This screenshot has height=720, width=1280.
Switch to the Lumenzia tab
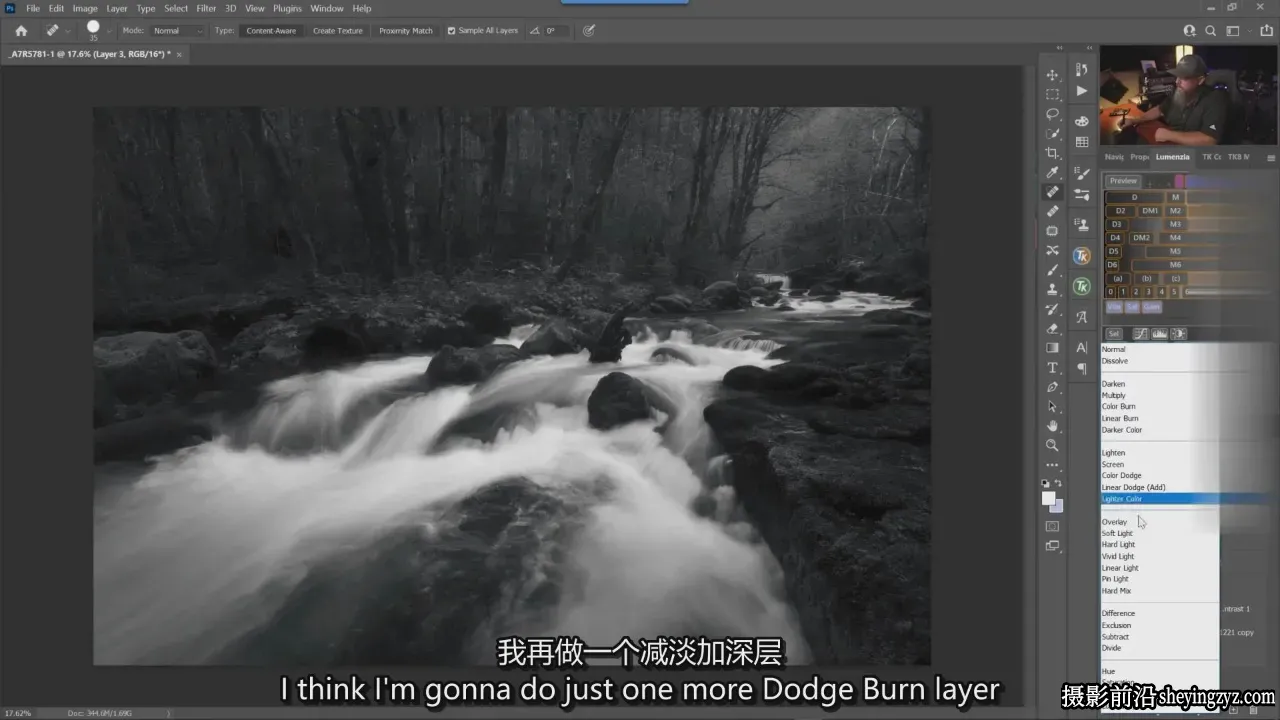pyautogui.click(x=1173, y=157)
